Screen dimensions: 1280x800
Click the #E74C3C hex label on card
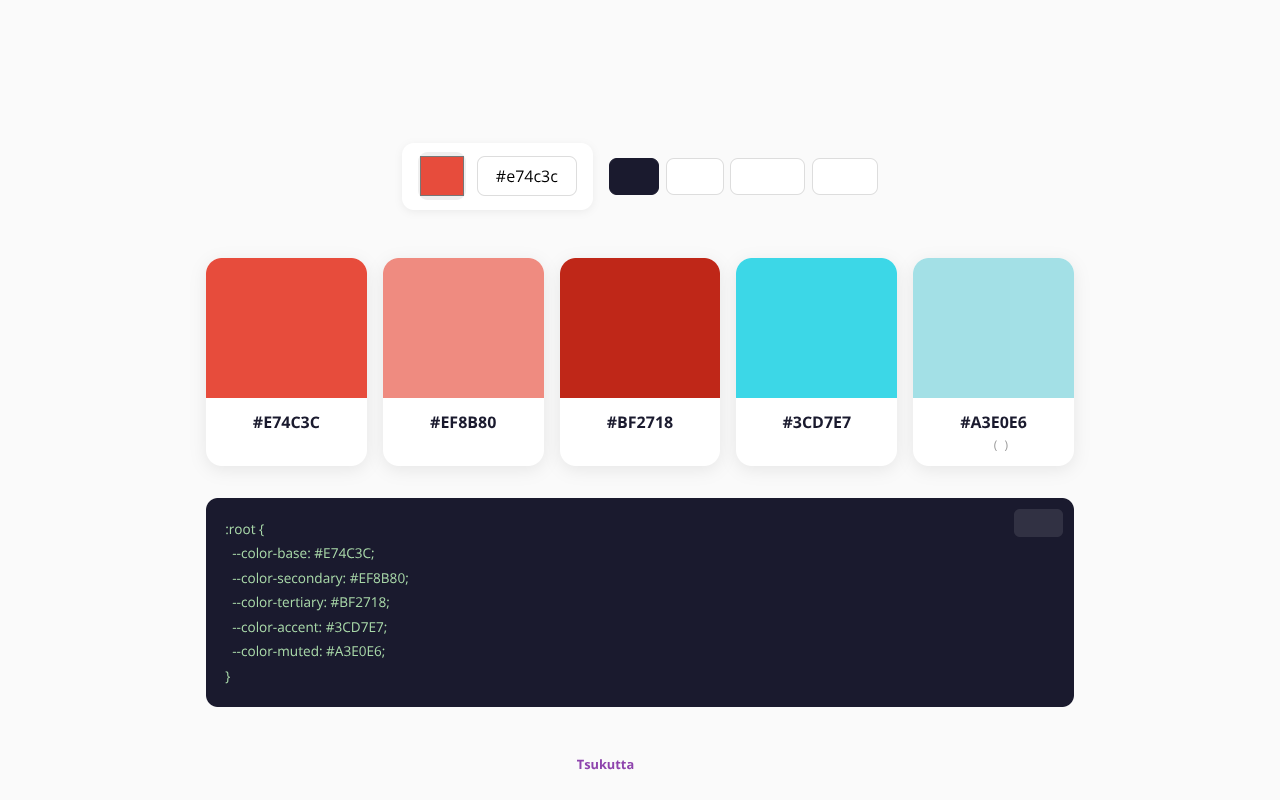point(286,422)
